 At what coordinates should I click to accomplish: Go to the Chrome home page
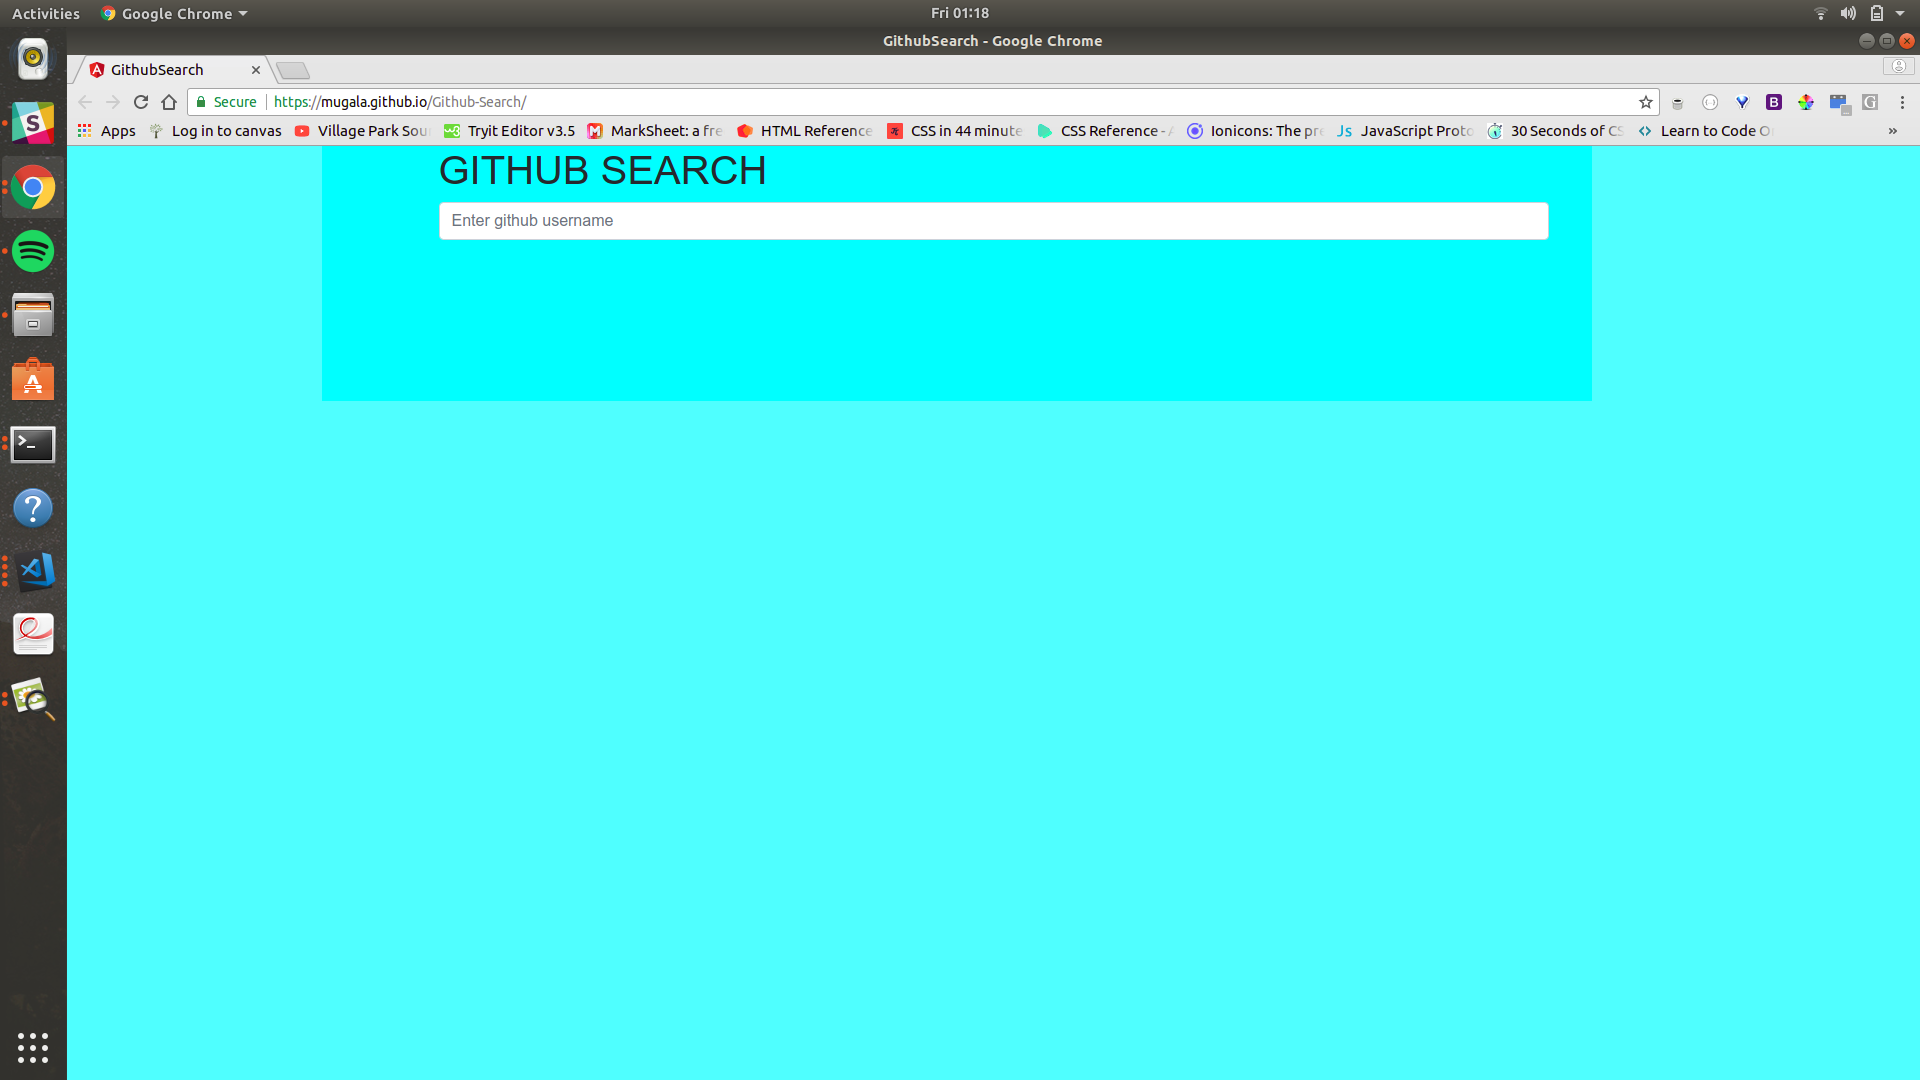coord(169,102)
